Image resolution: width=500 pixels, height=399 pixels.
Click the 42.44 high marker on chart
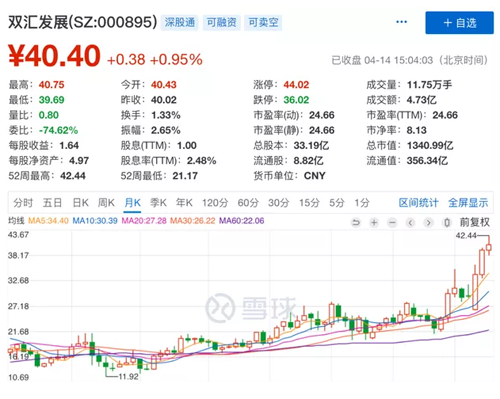pyautogui.click(x=466, y=236)
